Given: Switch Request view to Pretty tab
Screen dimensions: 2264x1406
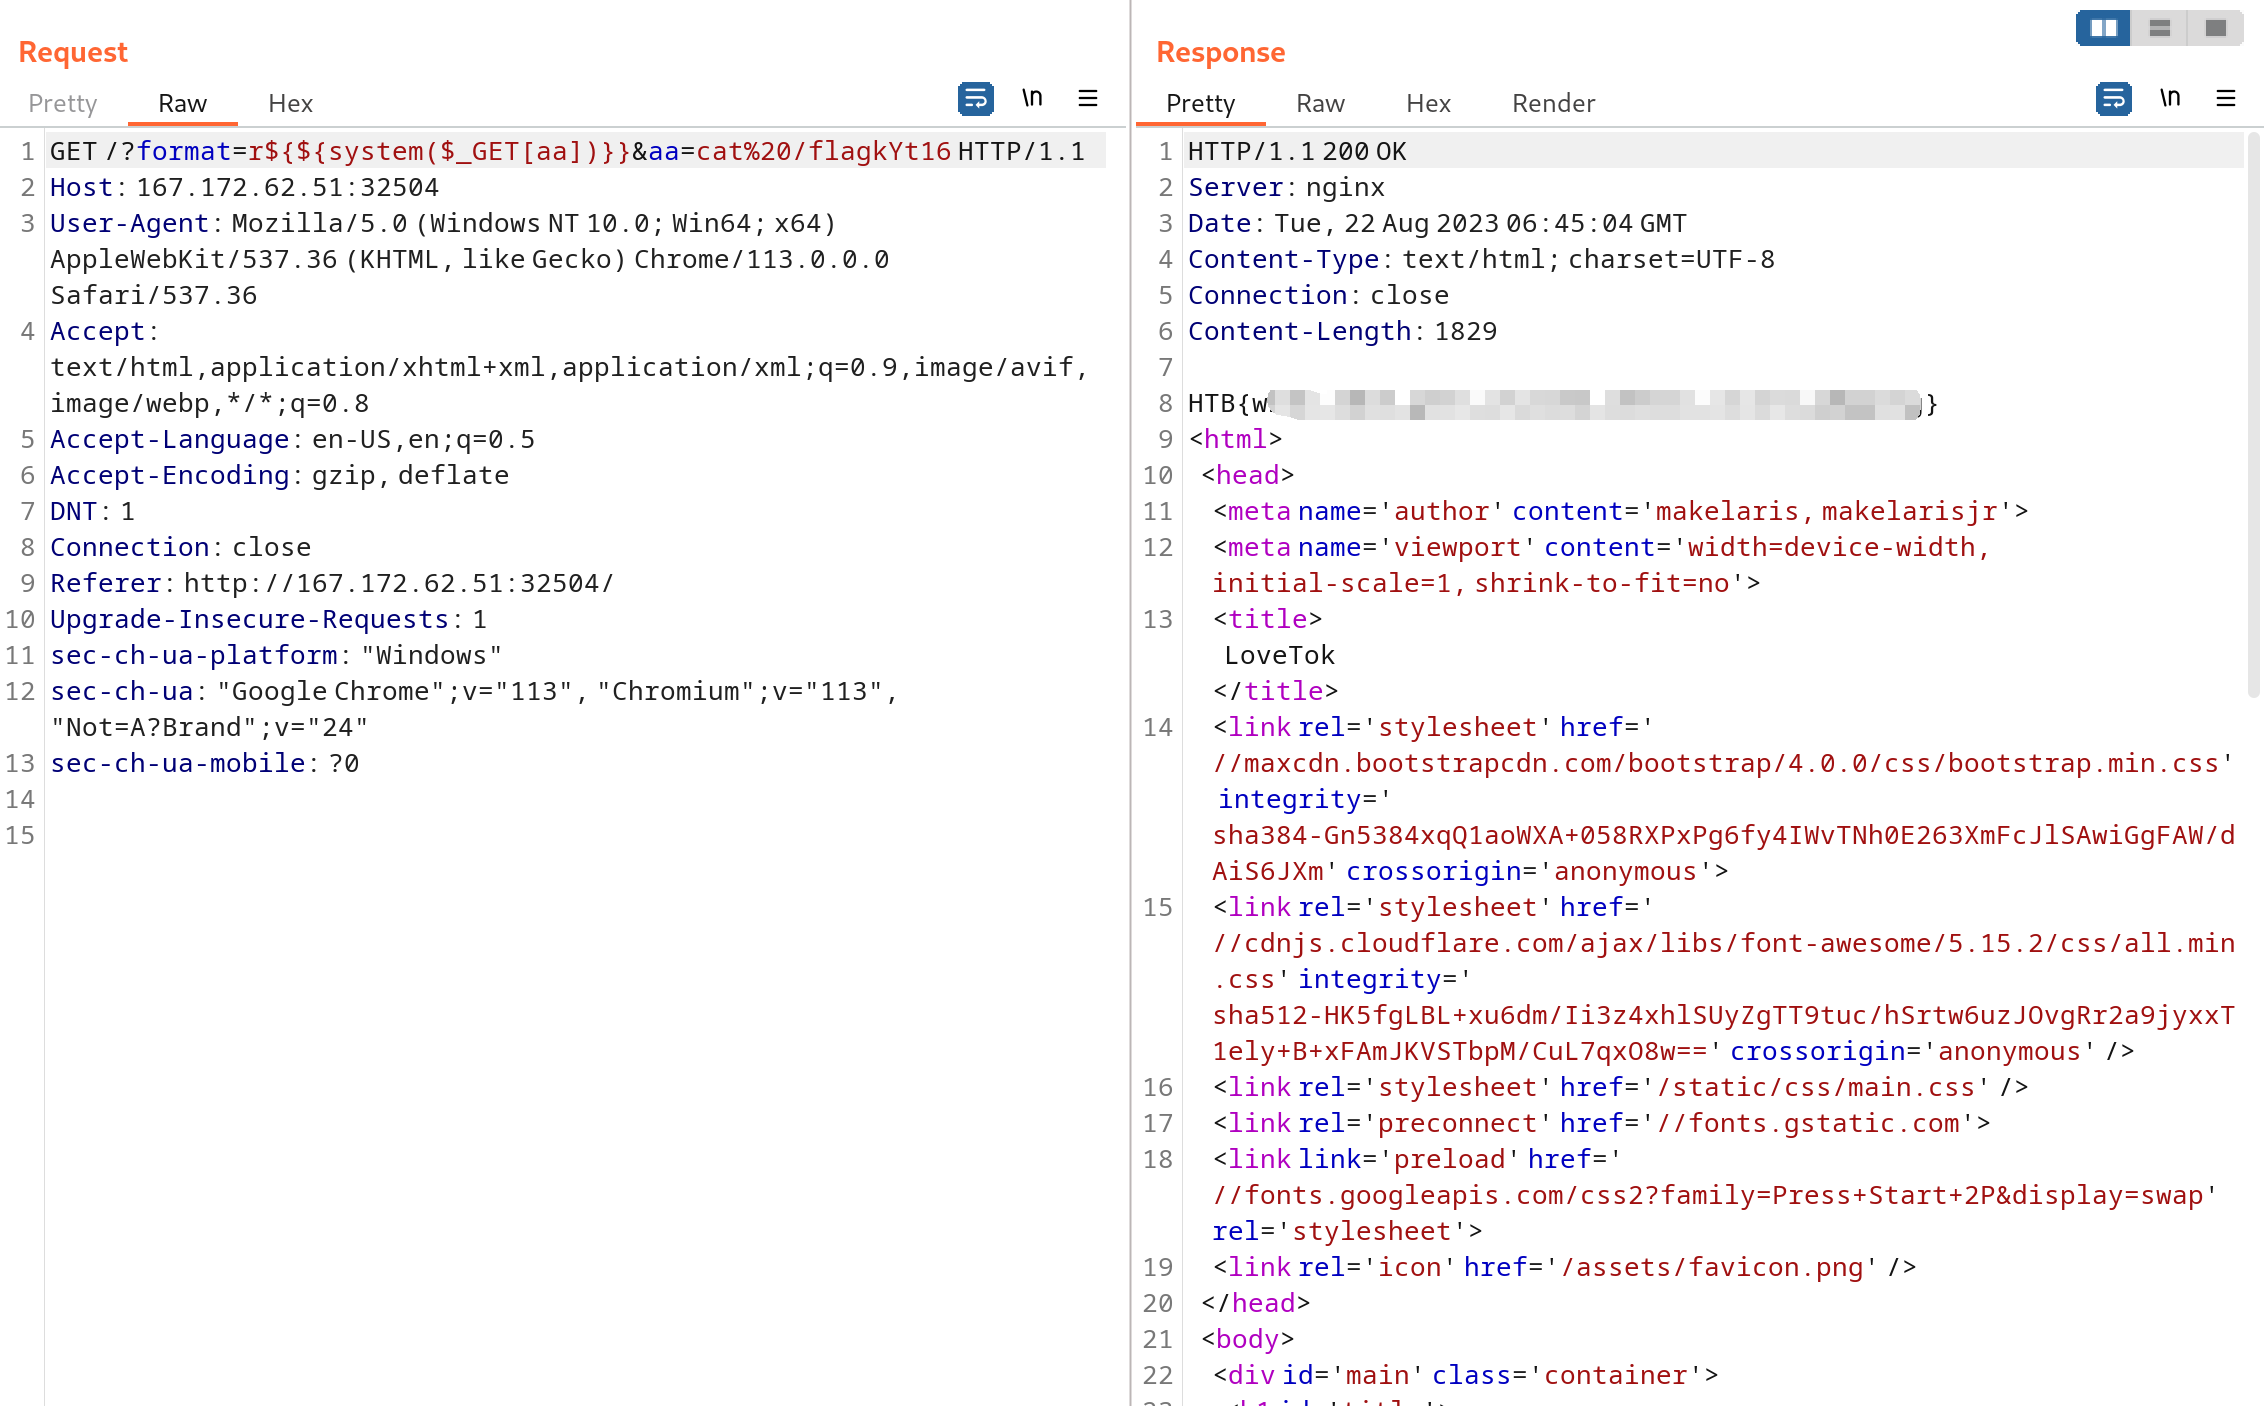Looking at the screenshot, I should click(63, 103).
